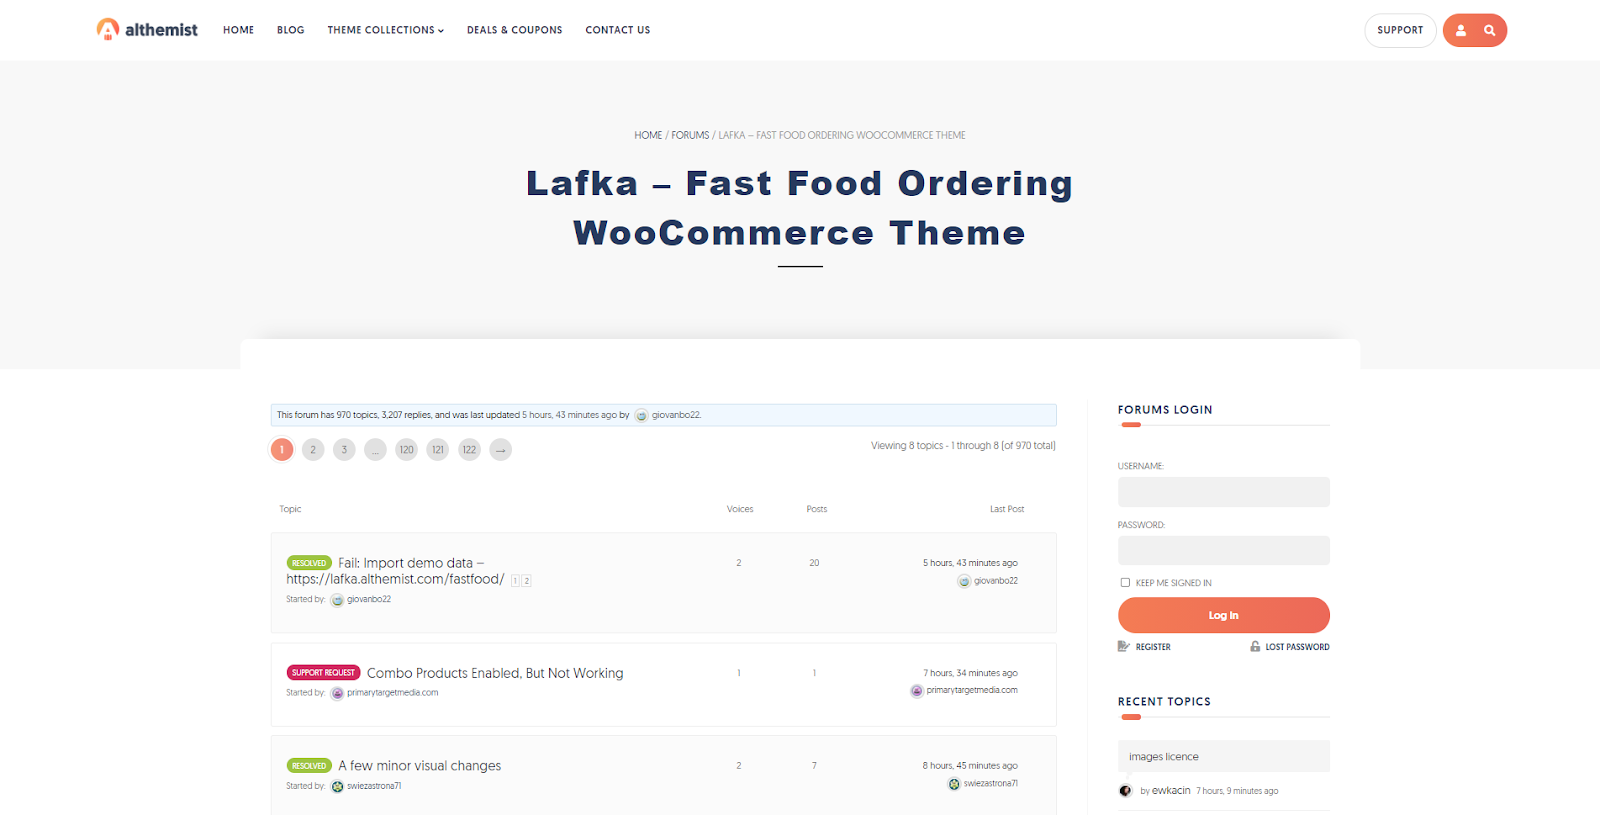Toggle Keep Me Signed In checkbox

point(1125,583)
